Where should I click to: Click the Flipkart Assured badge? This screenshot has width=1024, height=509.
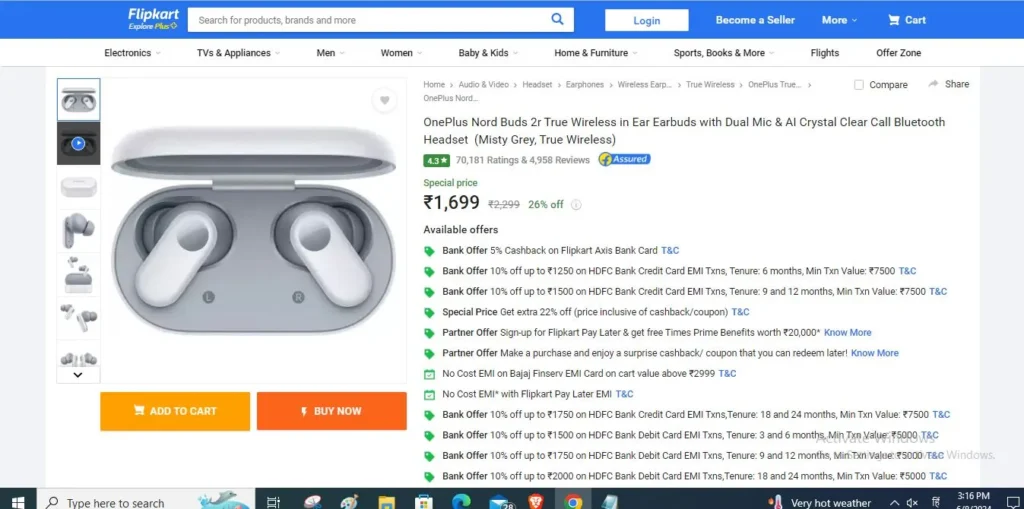point(624,159)
